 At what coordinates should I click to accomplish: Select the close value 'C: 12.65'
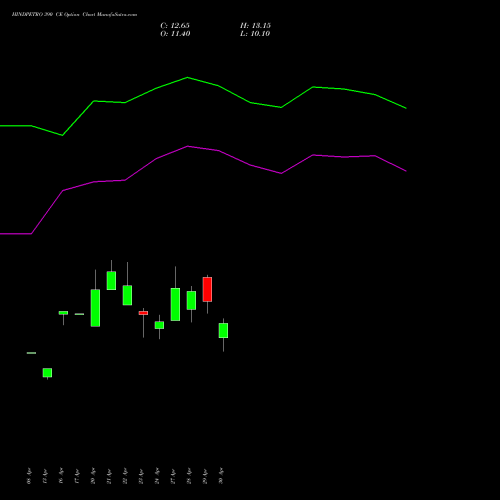[x=175, y=26]
